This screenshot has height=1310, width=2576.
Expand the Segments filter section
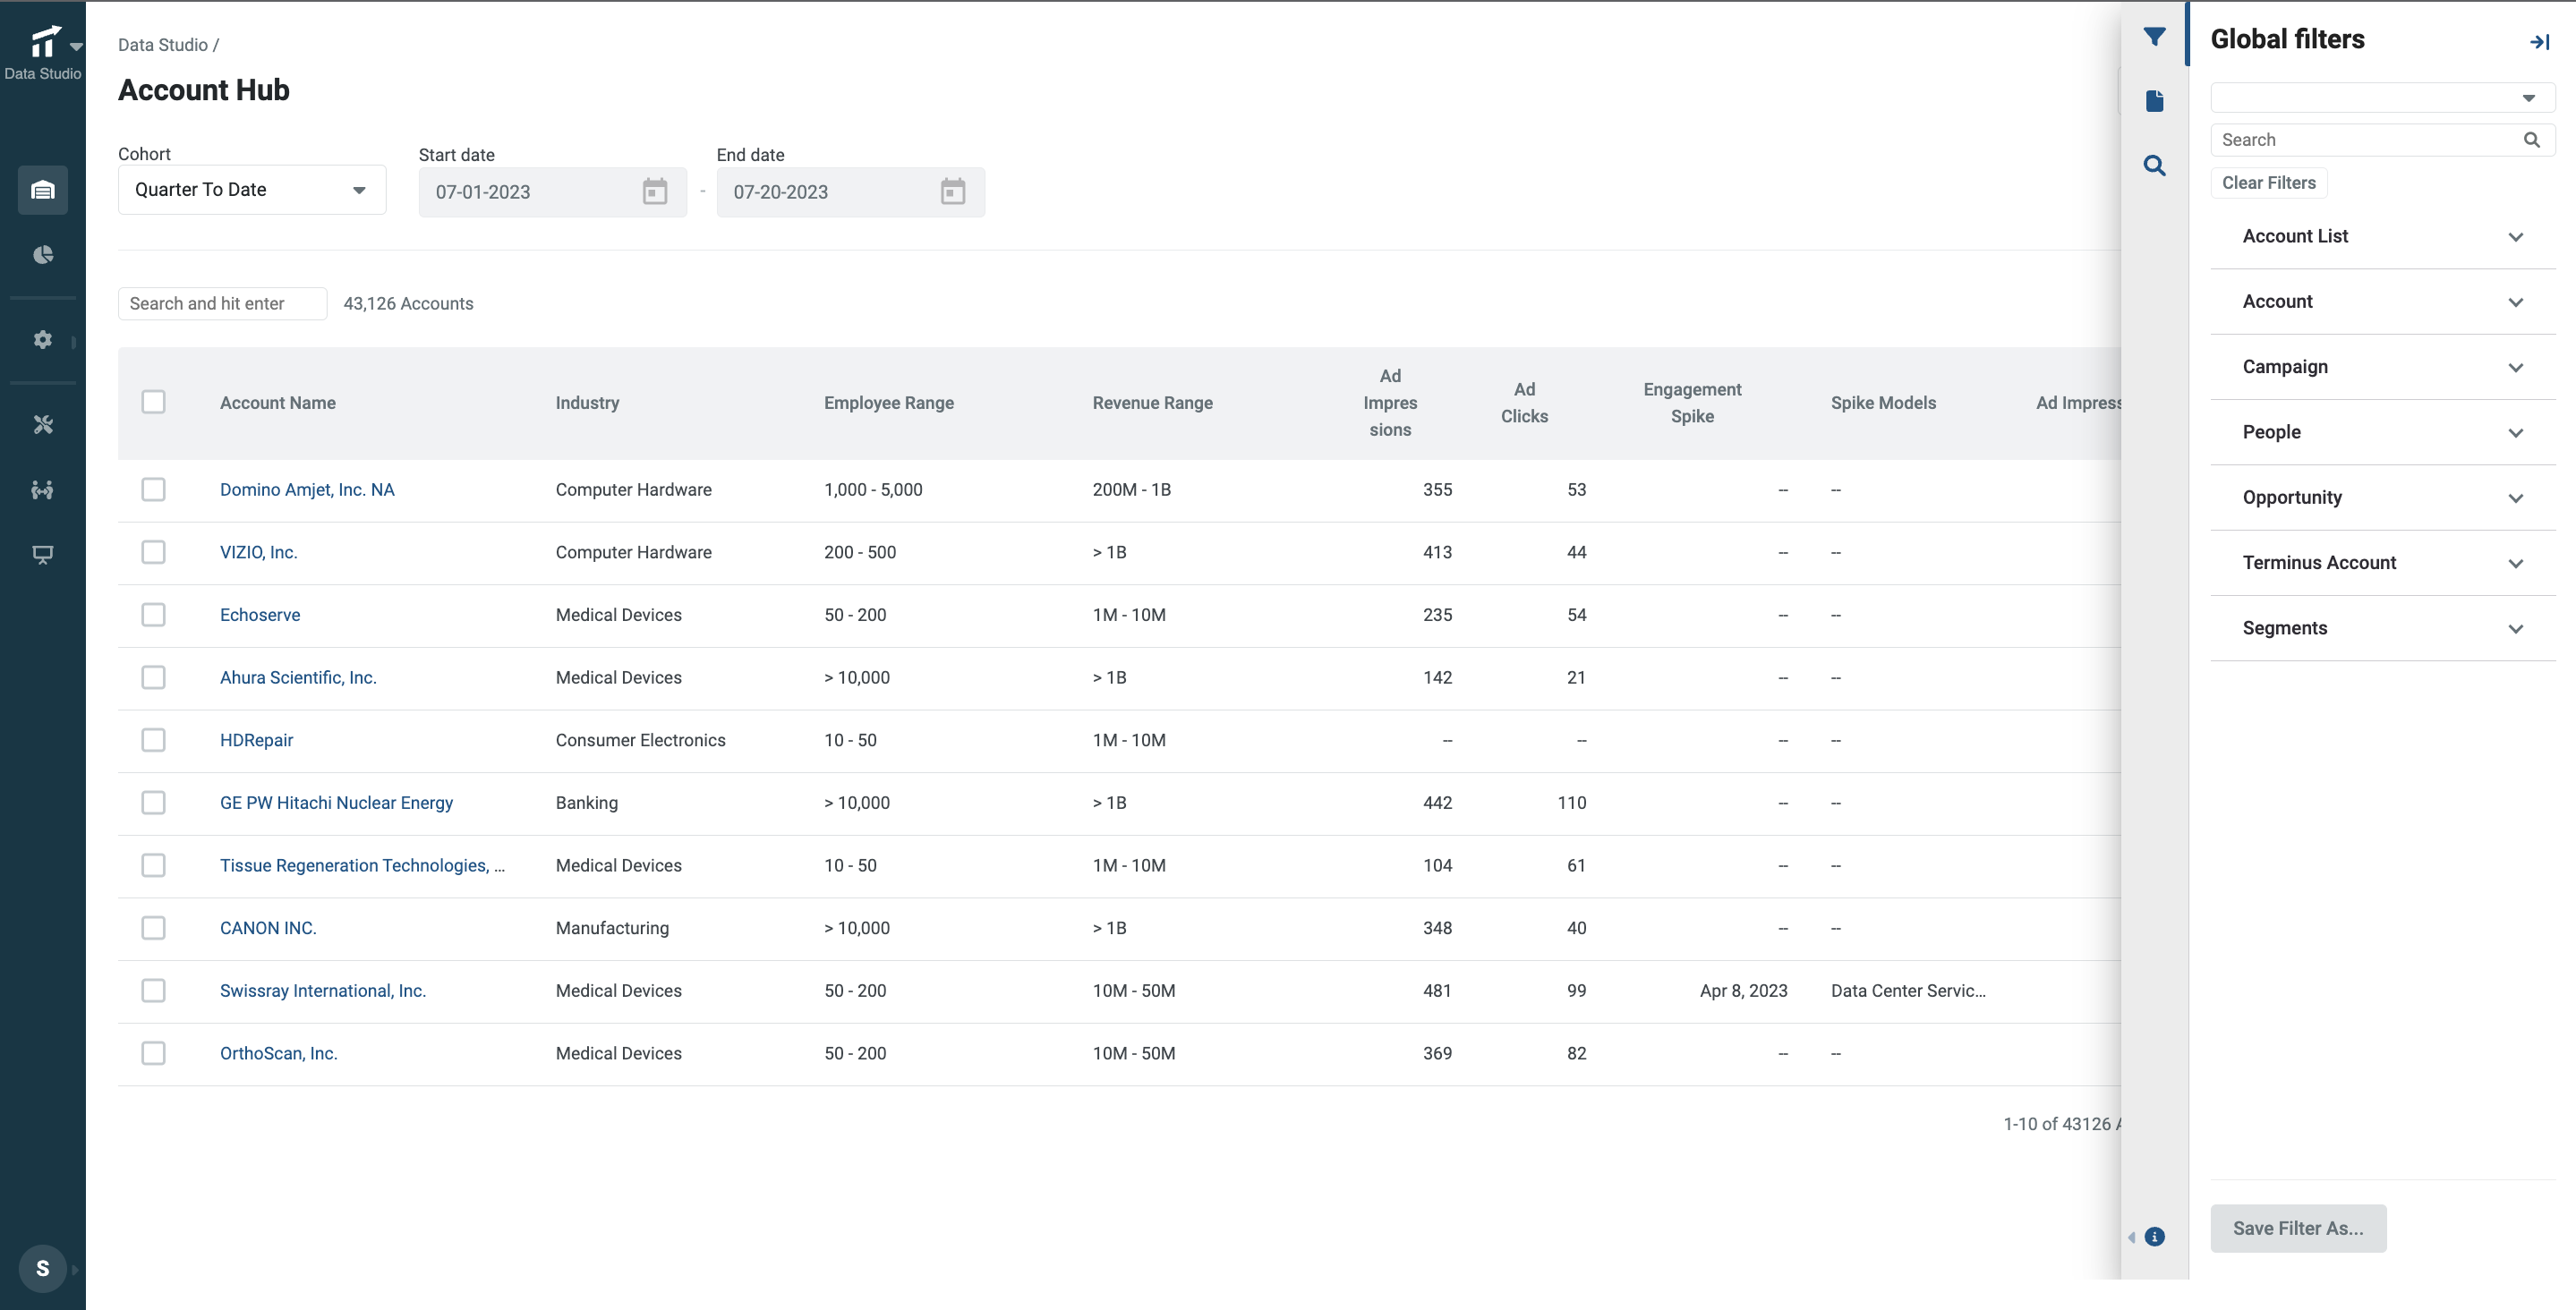click(2382, 628)
